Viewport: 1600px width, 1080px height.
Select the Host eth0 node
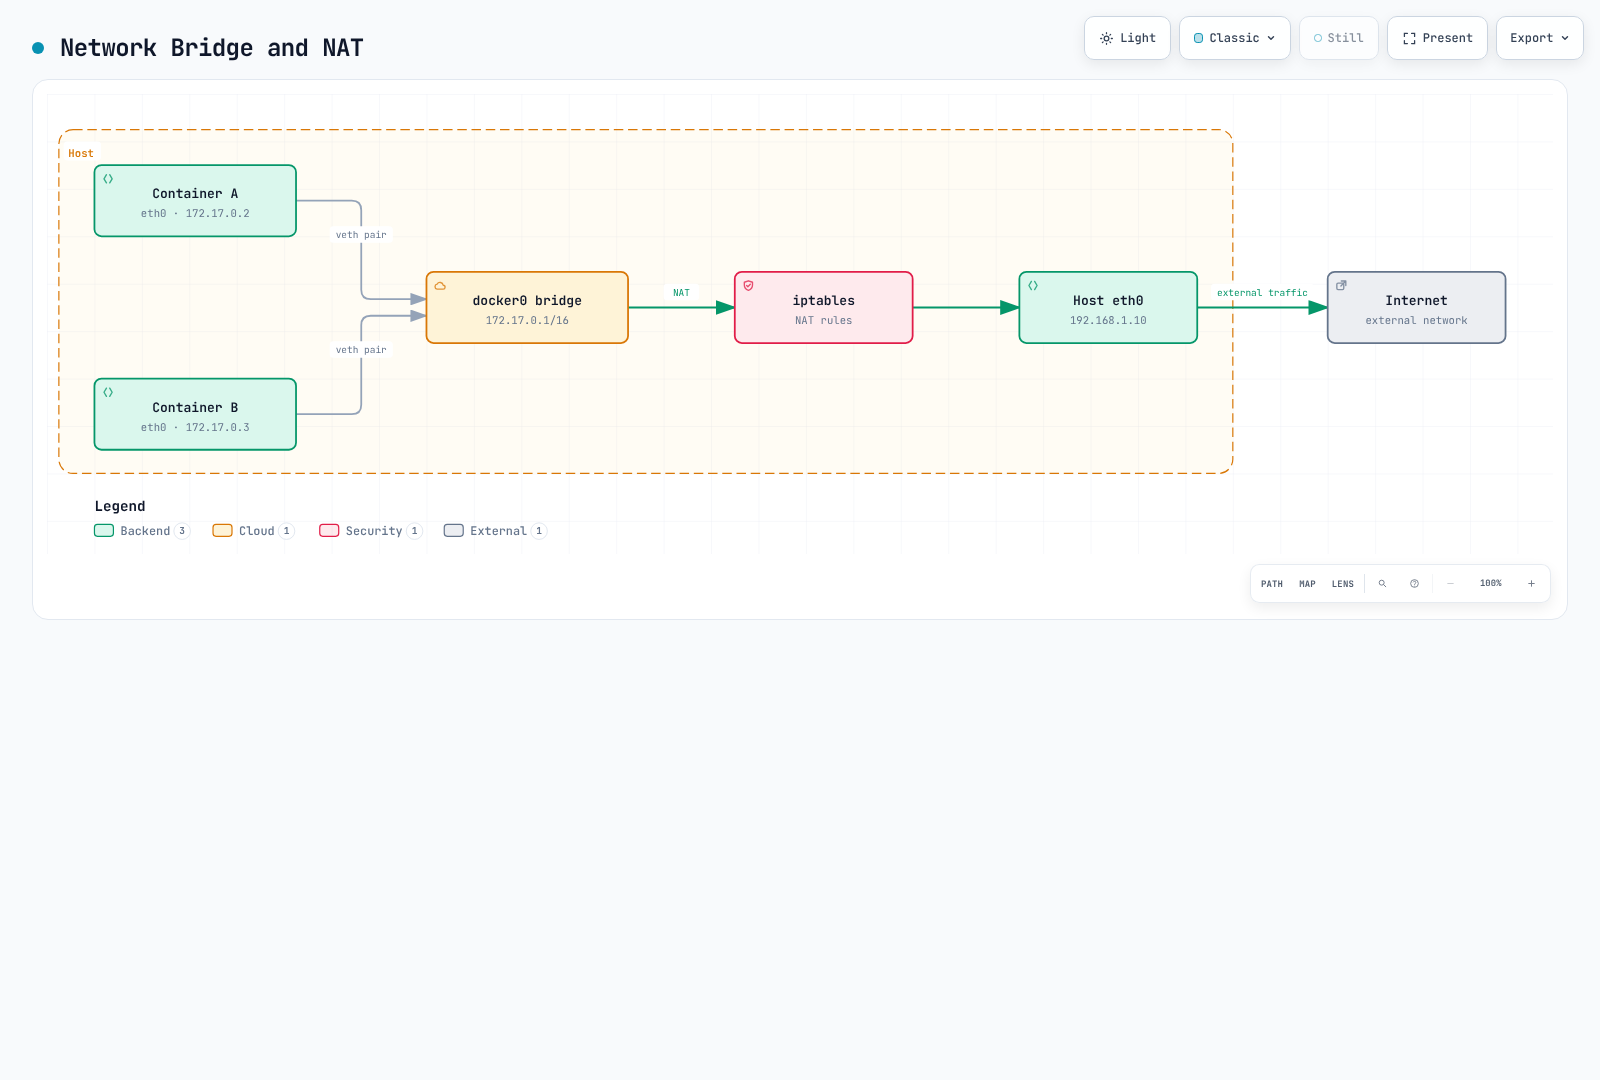pos(1108,308)
